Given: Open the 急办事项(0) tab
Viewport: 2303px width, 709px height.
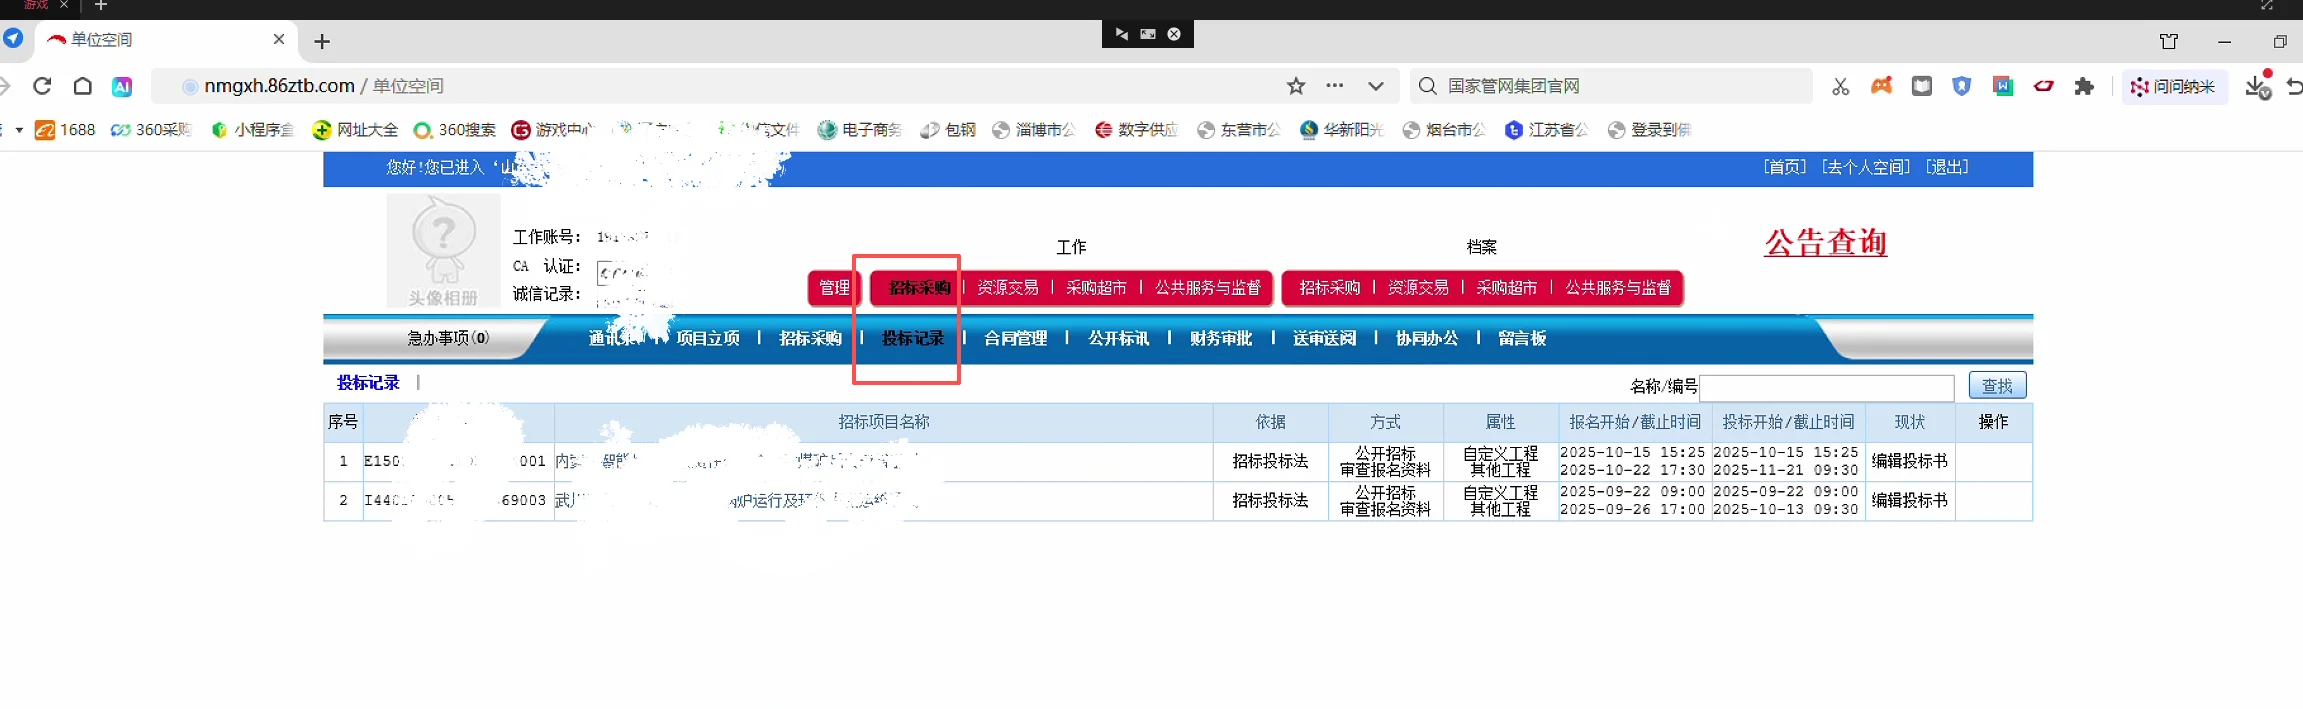Looking at the screenshot, I should pos(448,338).
